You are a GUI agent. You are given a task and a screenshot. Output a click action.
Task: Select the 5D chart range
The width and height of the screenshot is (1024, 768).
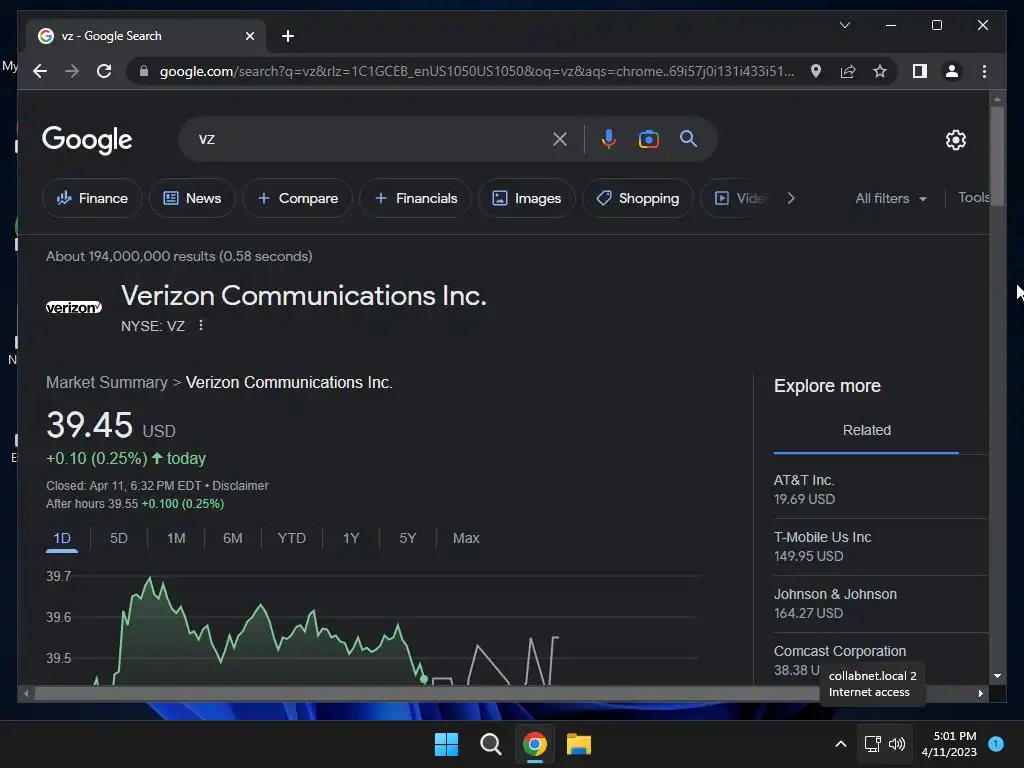(x=119, y=538)
